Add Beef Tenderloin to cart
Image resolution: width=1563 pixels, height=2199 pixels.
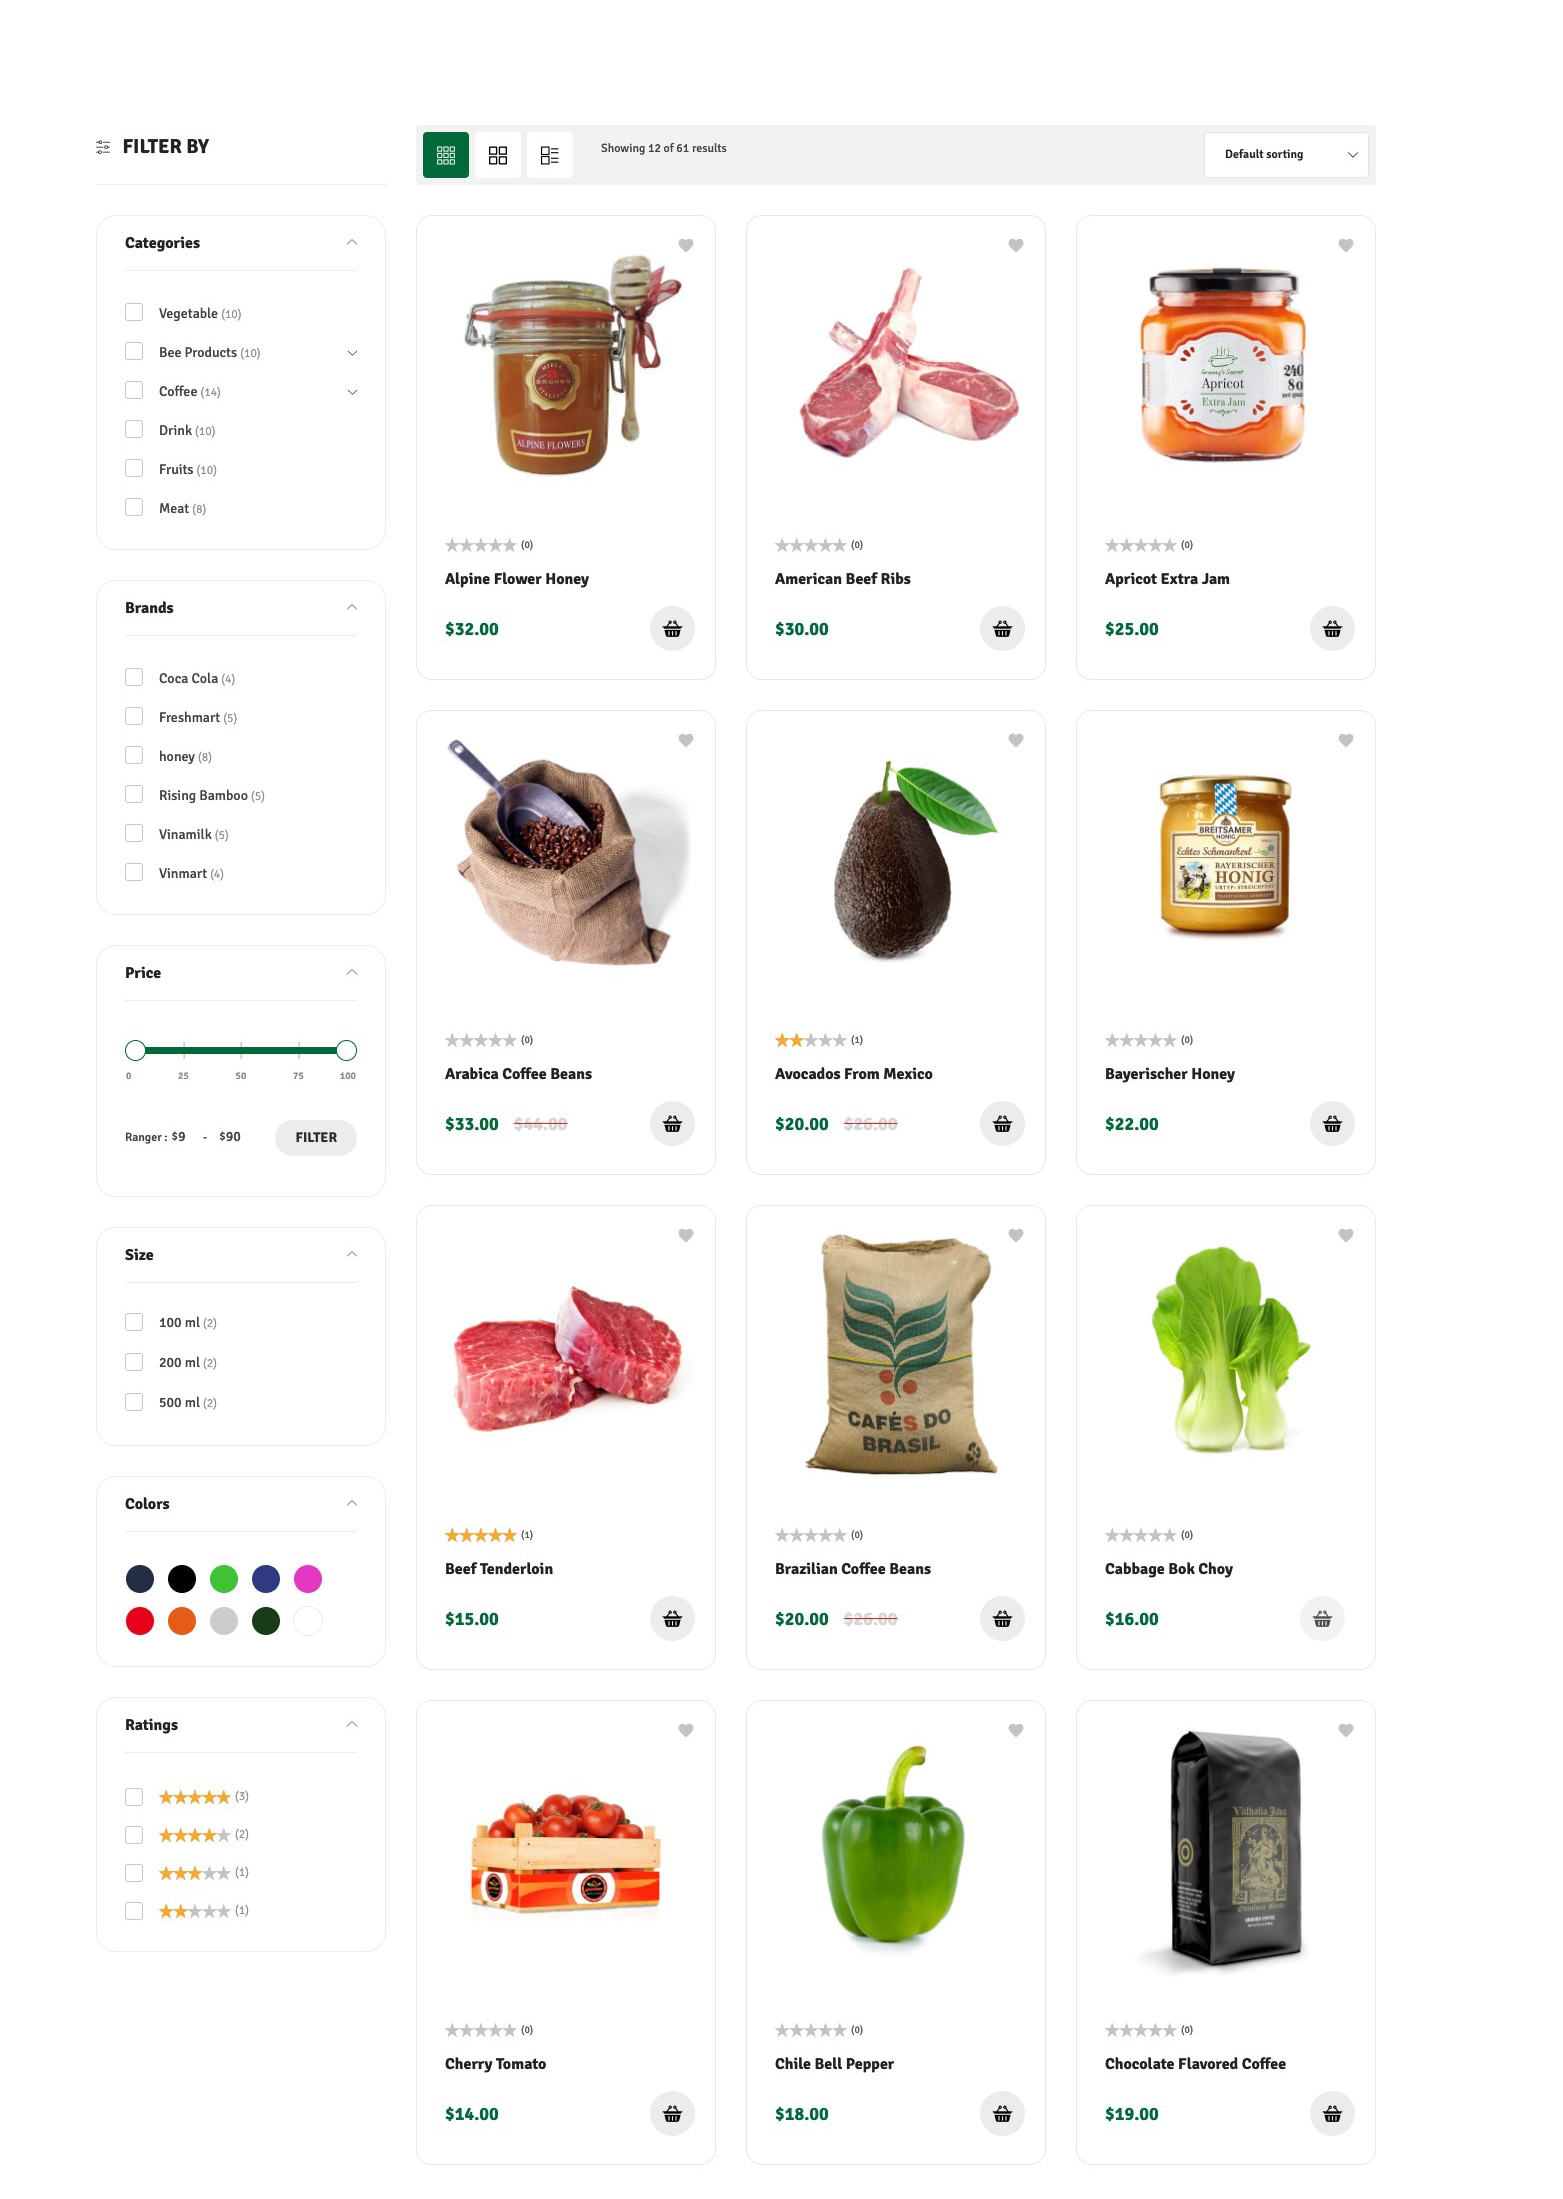click(672, 1619)
